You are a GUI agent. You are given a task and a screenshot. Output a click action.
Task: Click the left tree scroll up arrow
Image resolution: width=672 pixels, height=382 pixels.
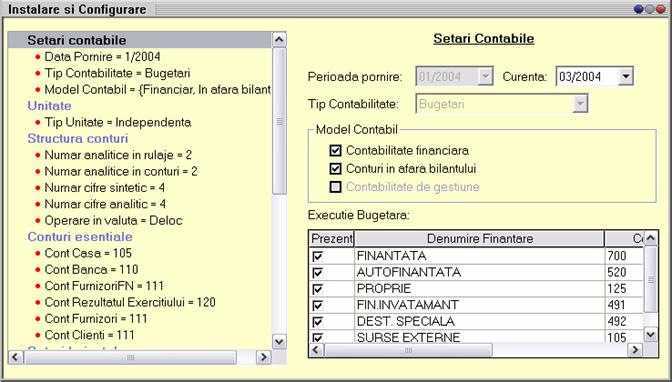279,40
